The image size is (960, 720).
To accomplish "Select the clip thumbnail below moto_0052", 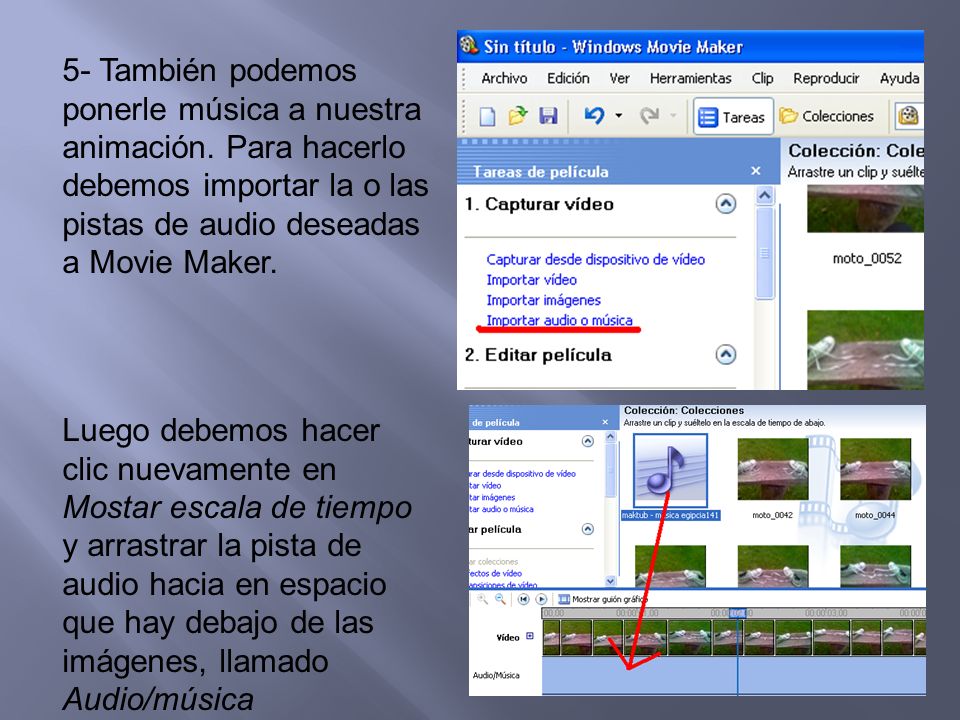I will (865, 350).
